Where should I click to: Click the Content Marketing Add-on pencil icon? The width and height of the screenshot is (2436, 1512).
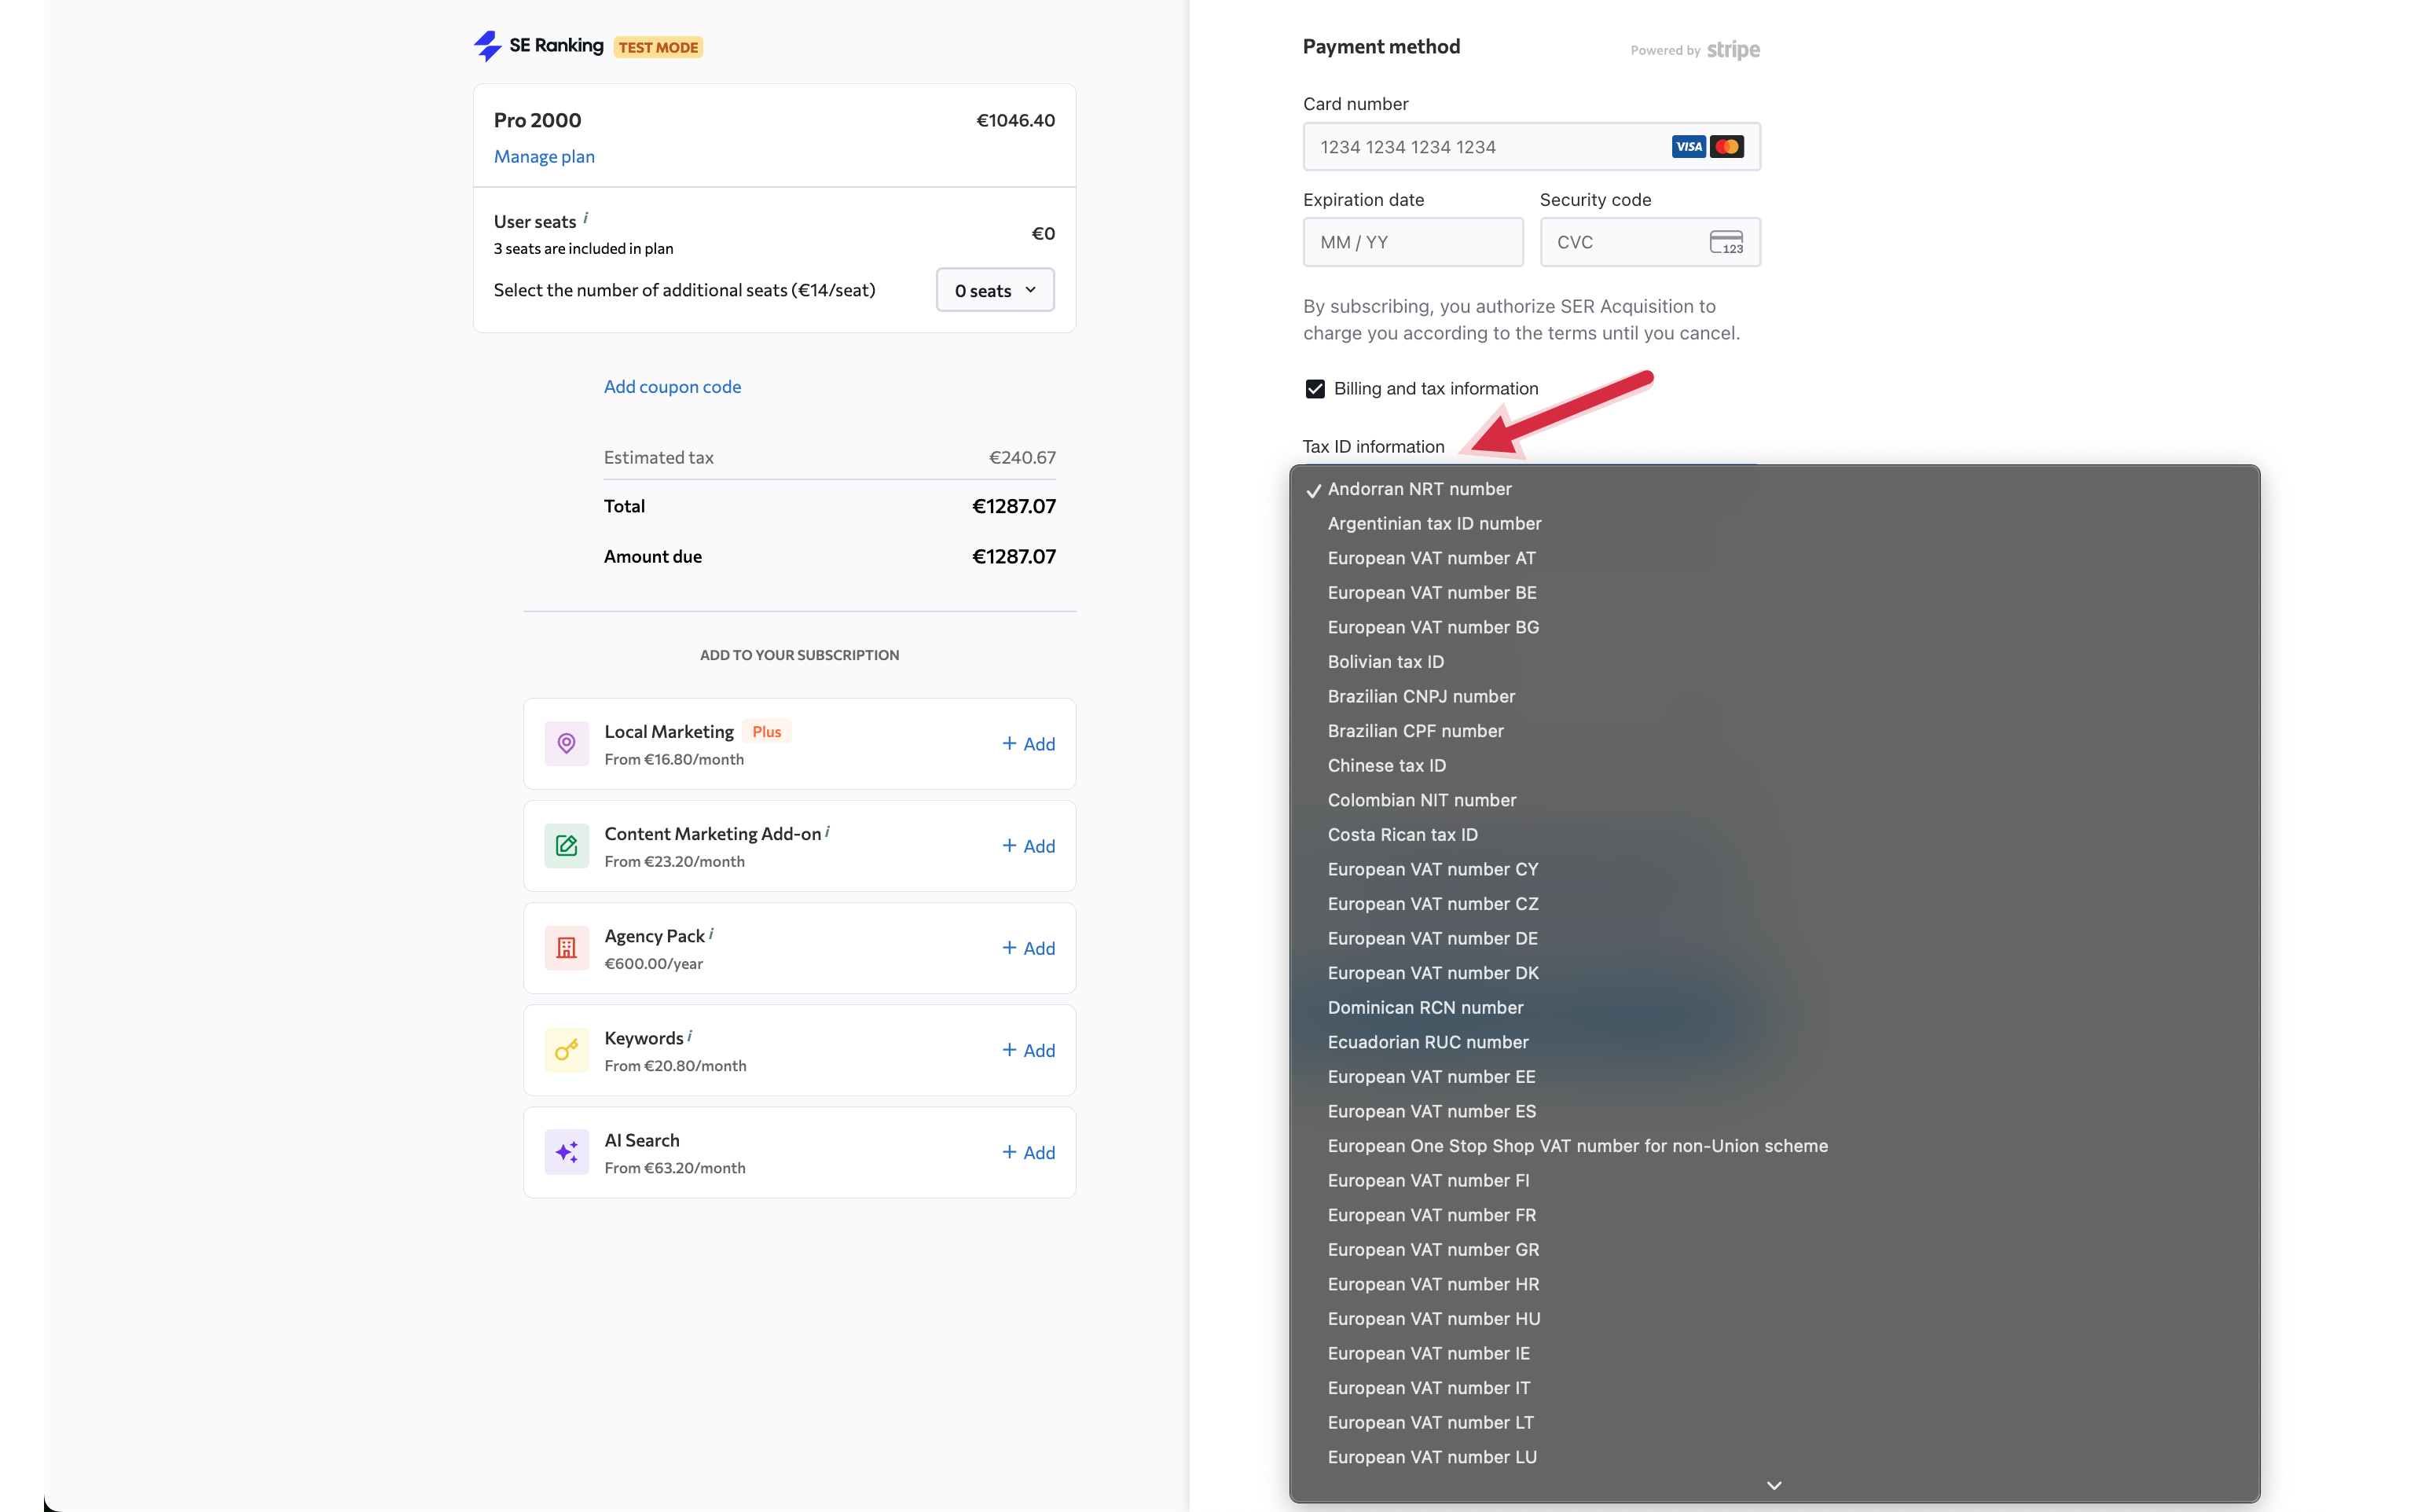(566, 845)
